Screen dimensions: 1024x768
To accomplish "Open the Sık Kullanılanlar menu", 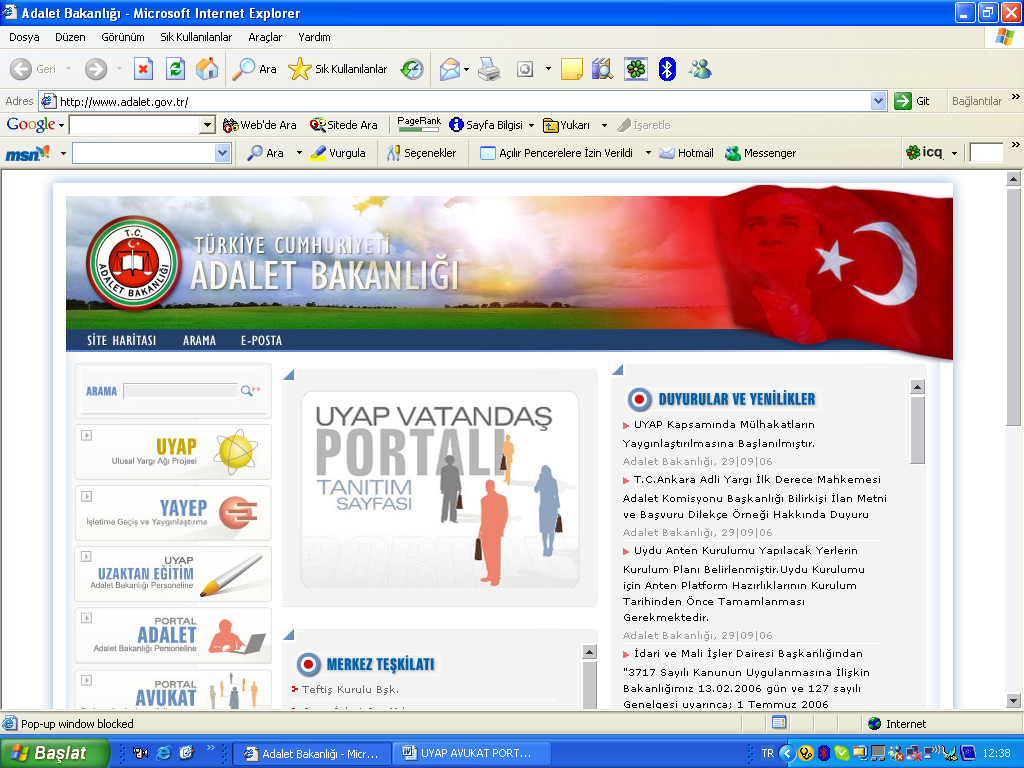I will pos(196,37).
